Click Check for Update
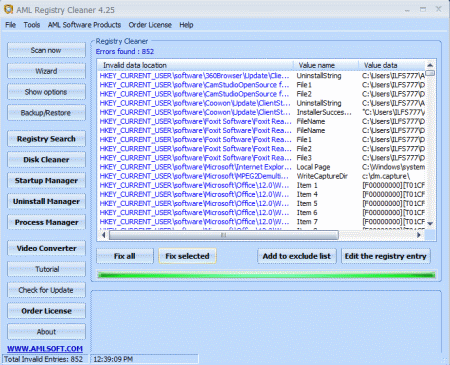 [46, 290]
